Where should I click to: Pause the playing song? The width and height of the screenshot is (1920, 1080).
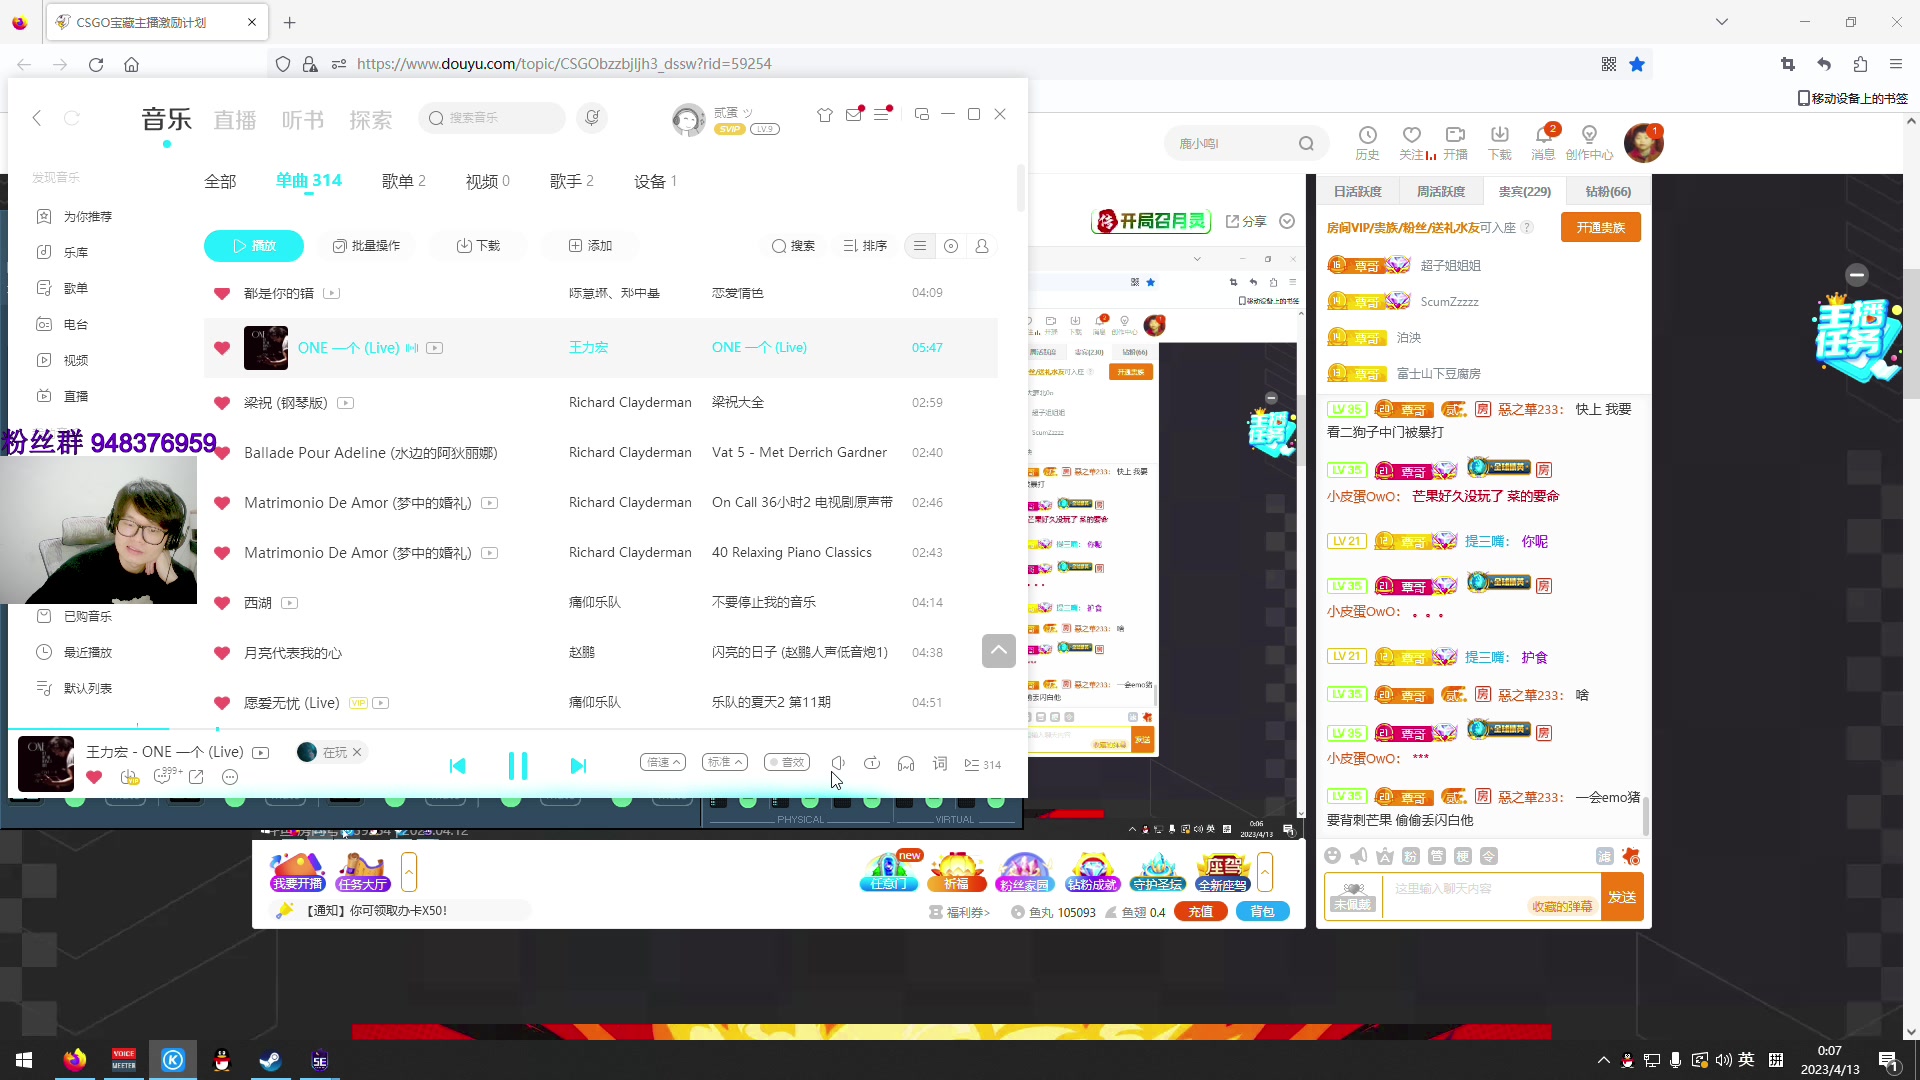click(x=518, y=766)
